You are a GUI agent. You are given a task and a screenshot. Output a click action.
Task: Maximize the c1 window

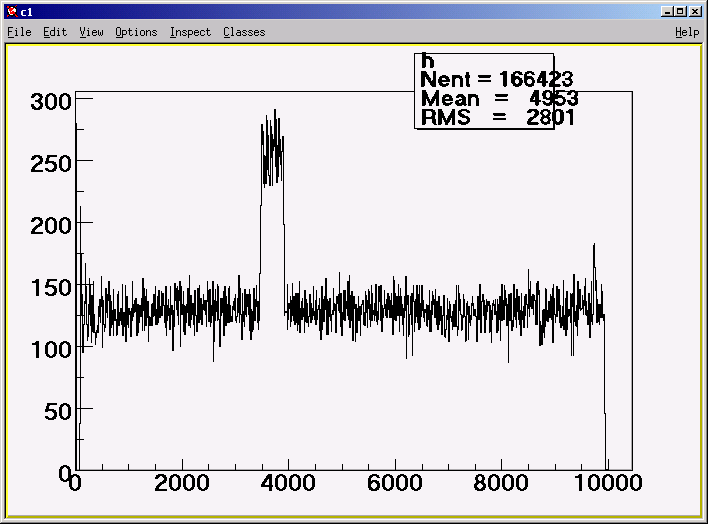pos(680,12)
